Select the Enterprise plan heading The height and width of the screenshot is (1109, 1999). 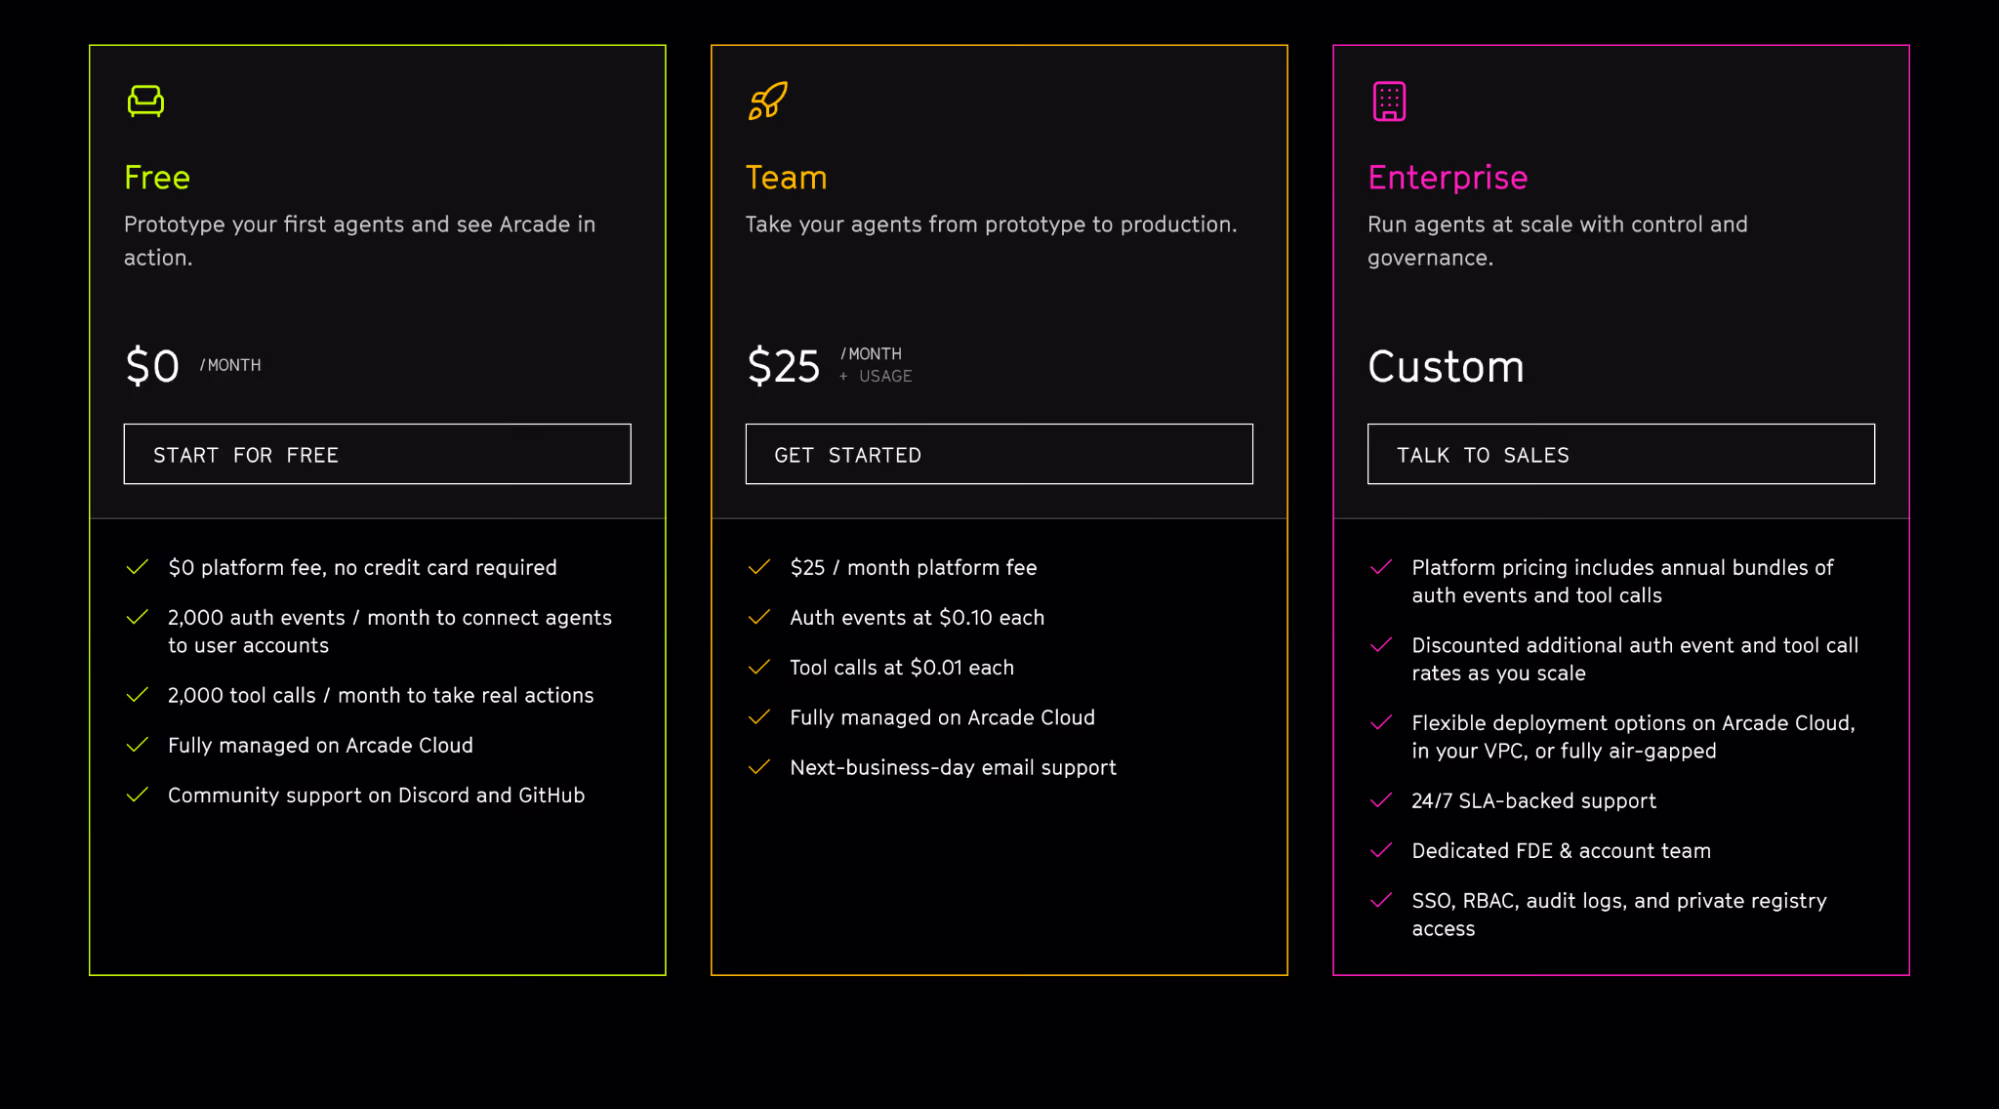pos(1447,177)
